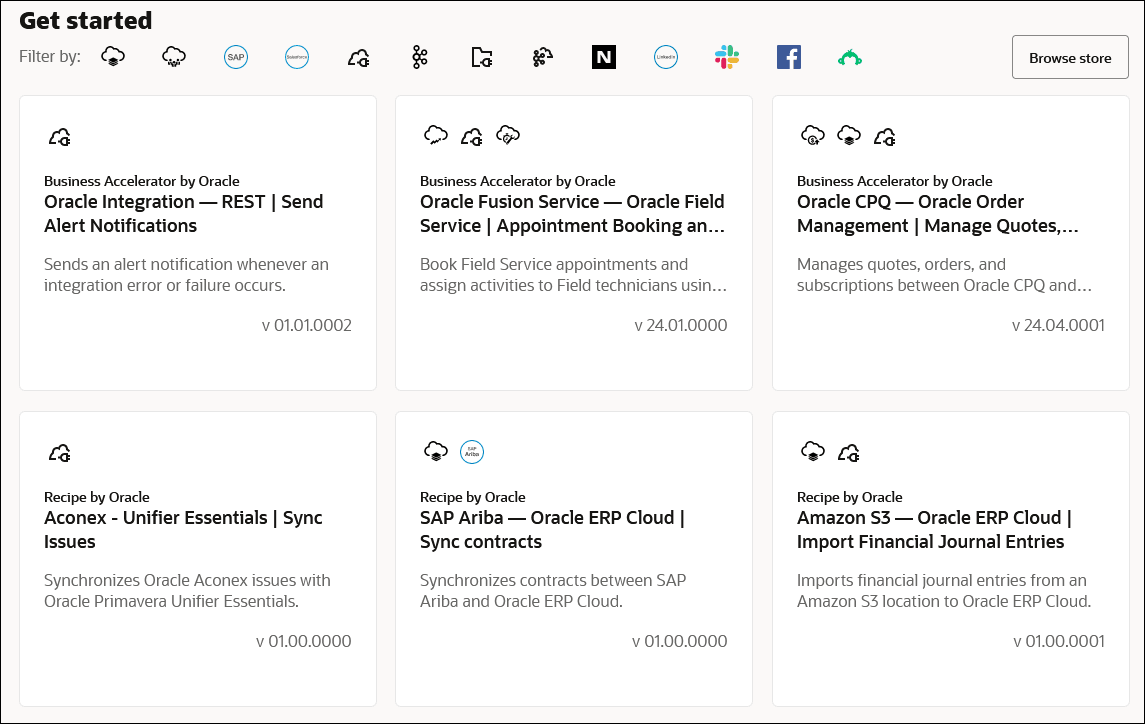Open Oracle CPQ — Oracle Order Management accelerator
1145x724 pixels.
(x=938, y=213)
